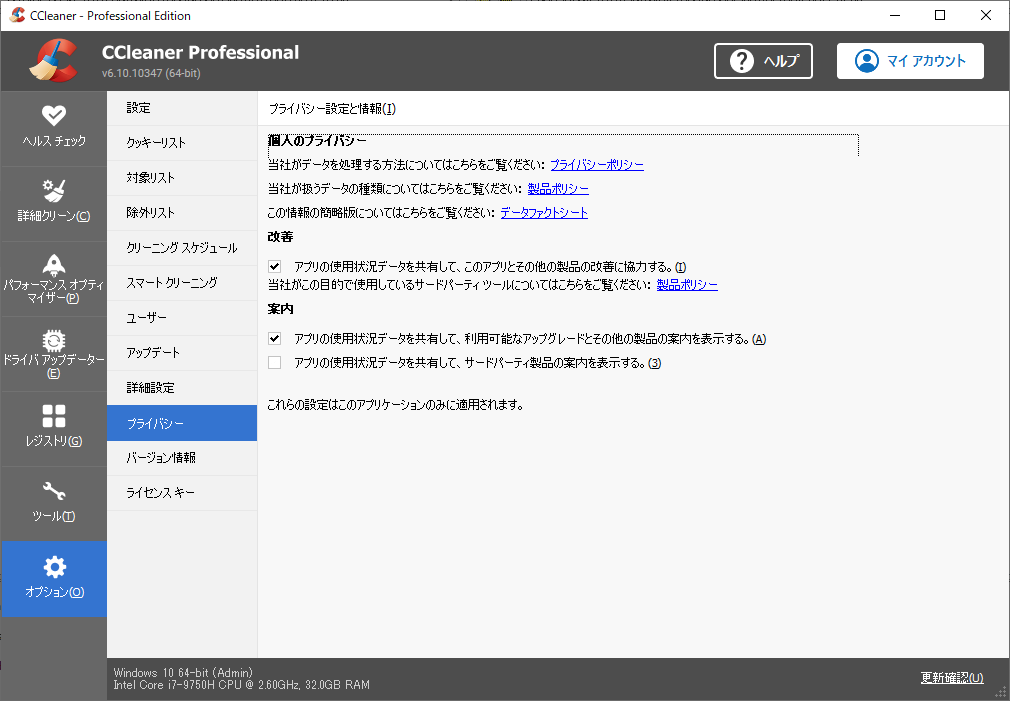Open the 除外リスト tab

(182, 213)
